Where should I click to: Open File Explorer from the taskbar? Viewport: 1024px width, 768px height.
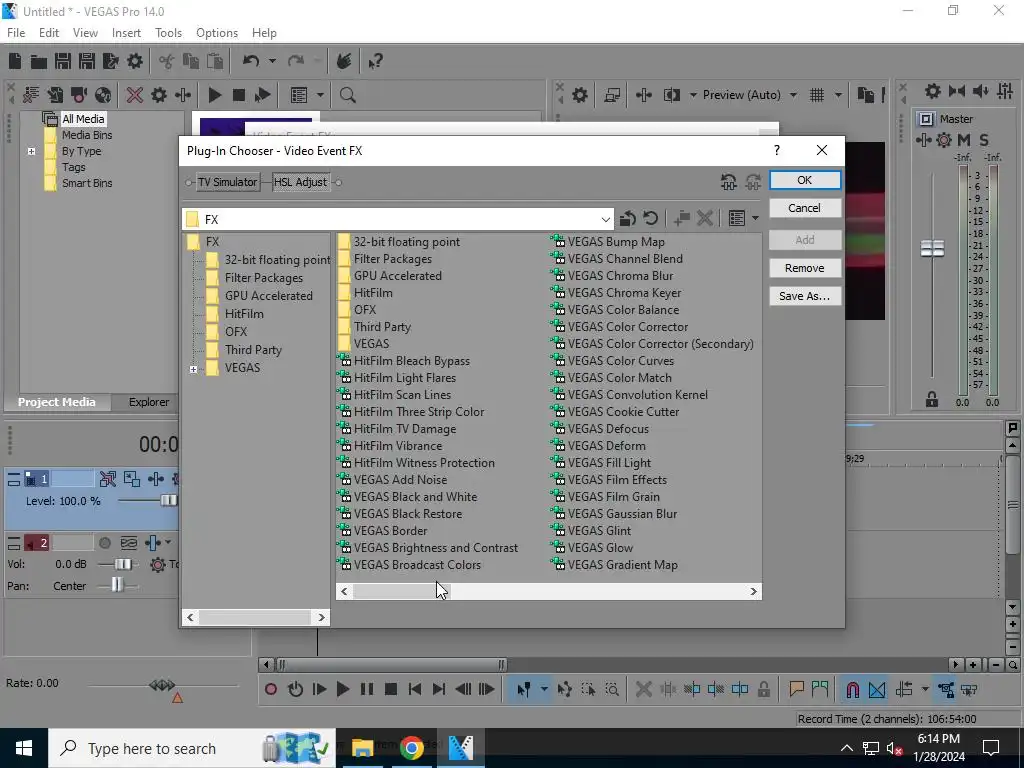click(x=362, y=748)
